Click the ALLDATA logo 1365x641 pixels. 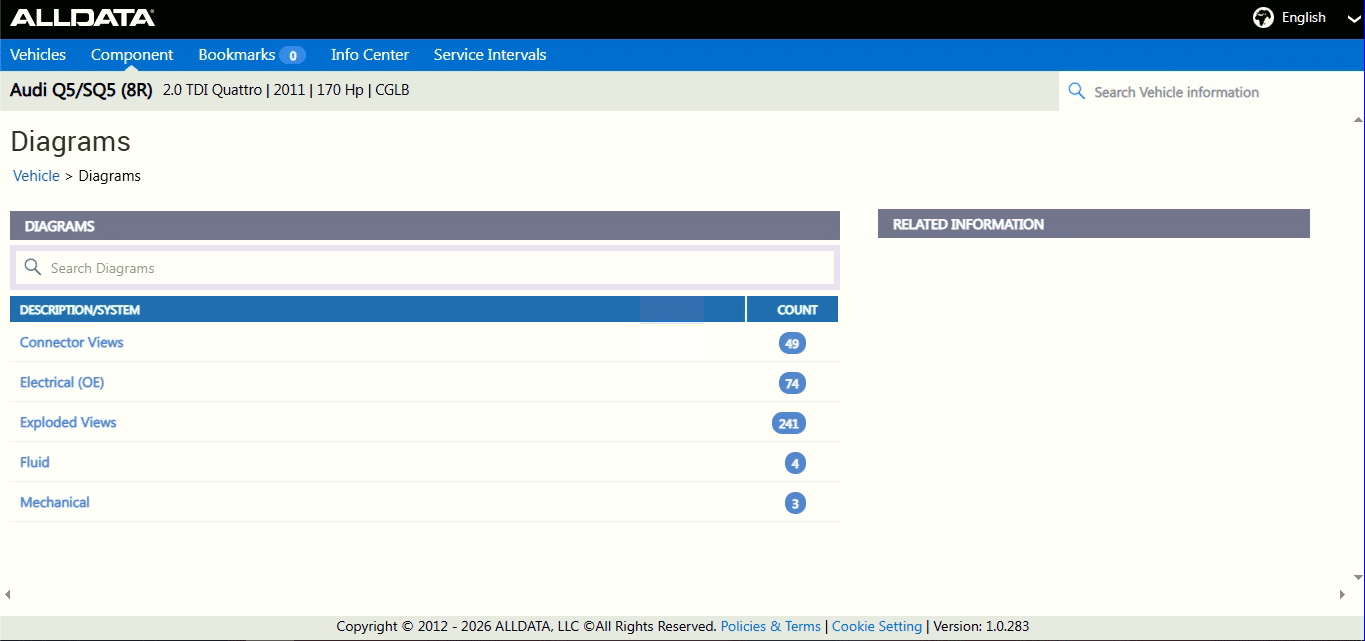coord(82,17)
